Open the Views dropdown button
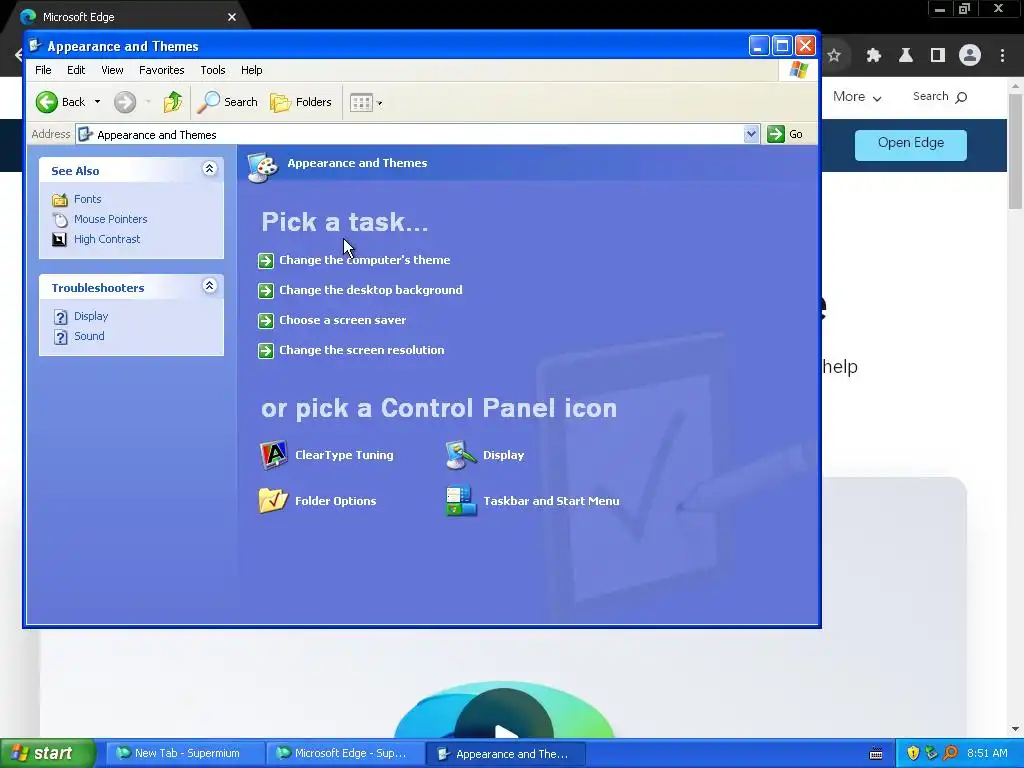Viewport: 1024px width, 768px height. pos(366,103)
